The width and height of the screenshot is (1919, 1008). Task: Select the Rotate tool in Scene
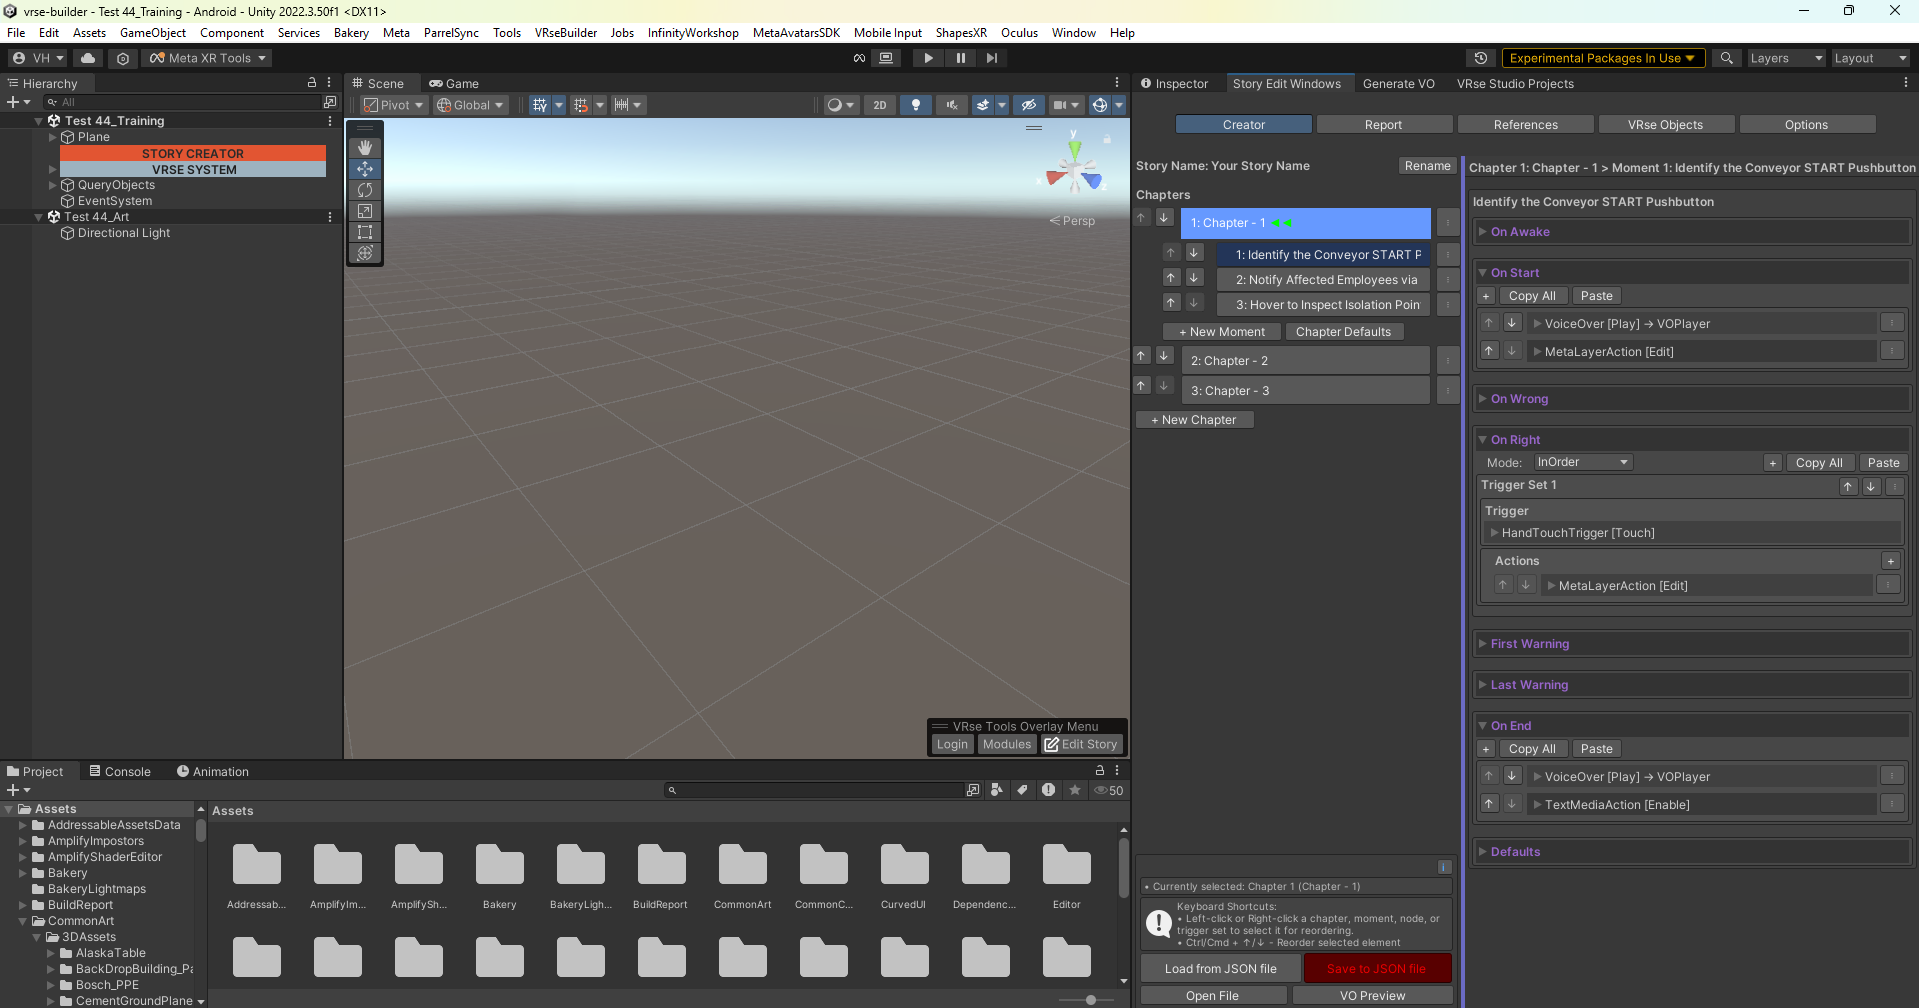tap(365, 190)
